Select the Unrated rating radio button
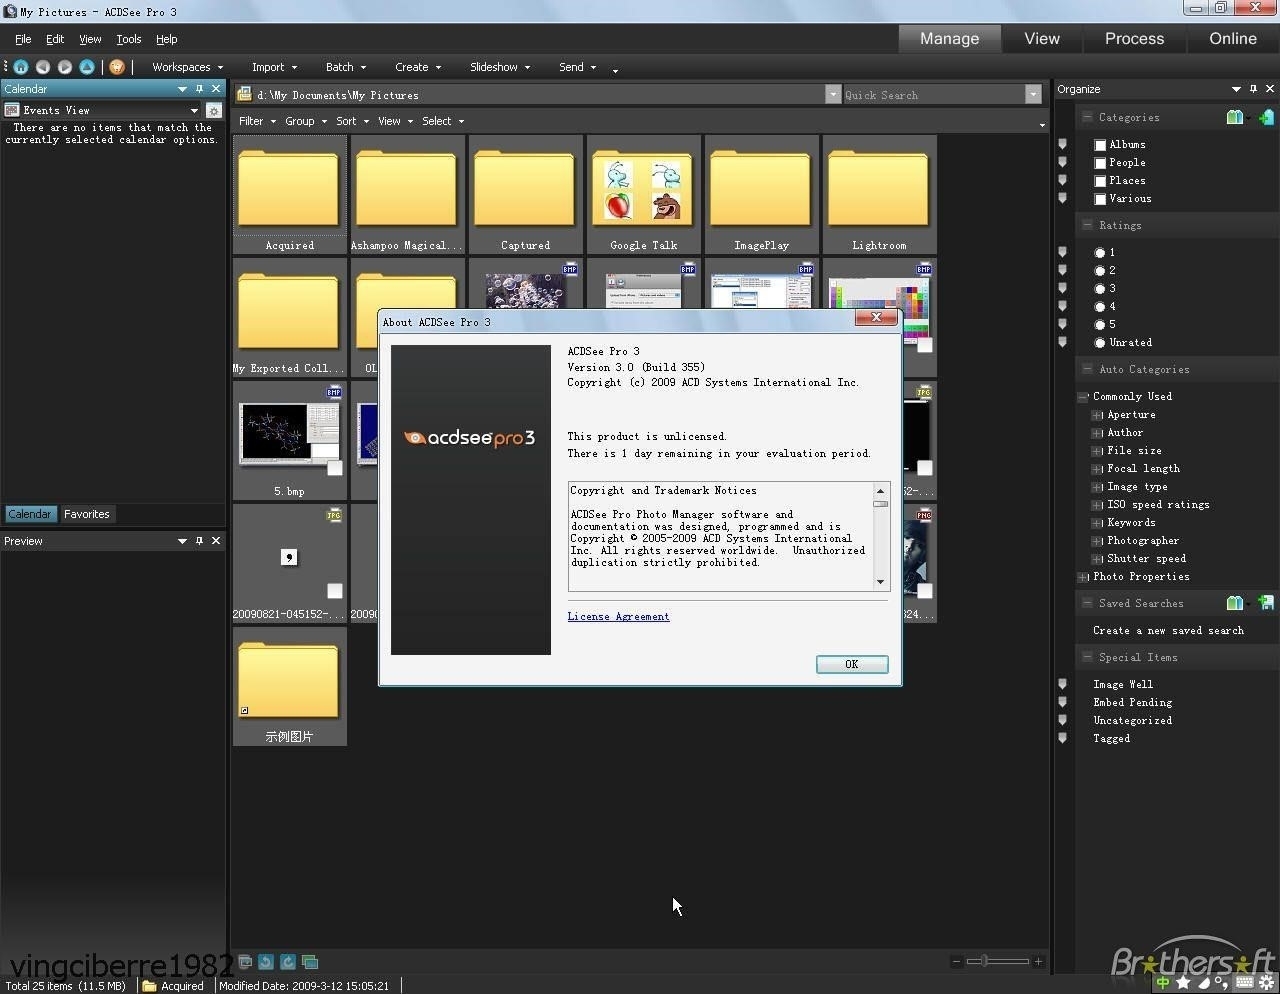Viewport: 1280px width, 994px height. (x=1100, y=343)
